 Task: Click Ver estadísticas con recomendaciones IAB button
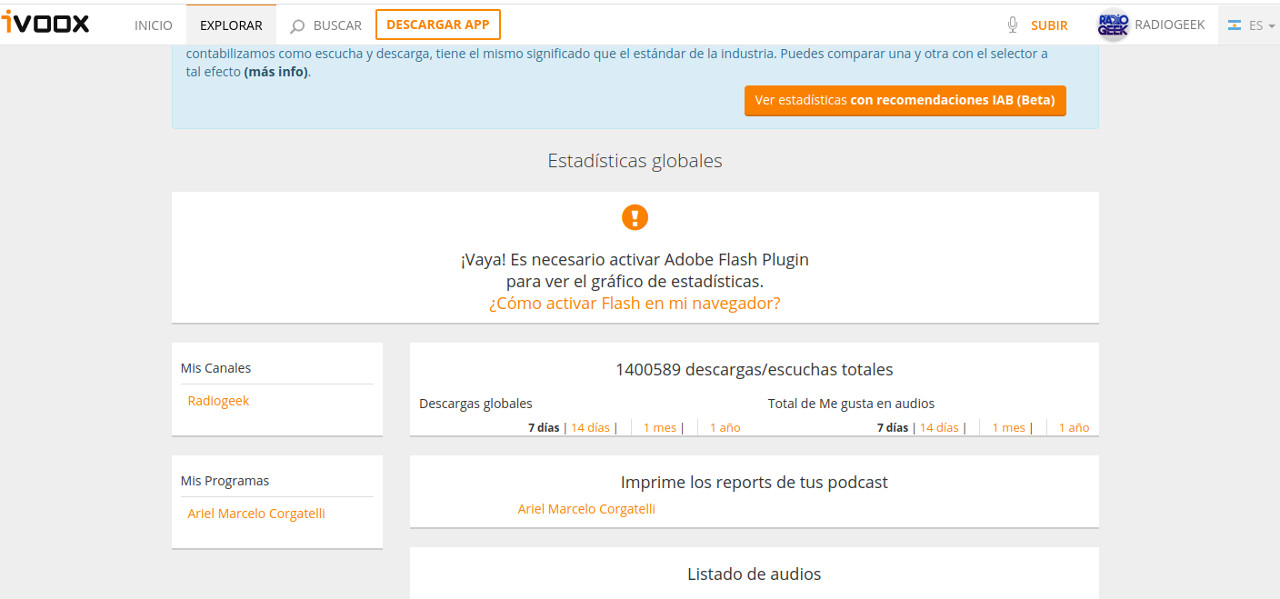tap(905, 100)
